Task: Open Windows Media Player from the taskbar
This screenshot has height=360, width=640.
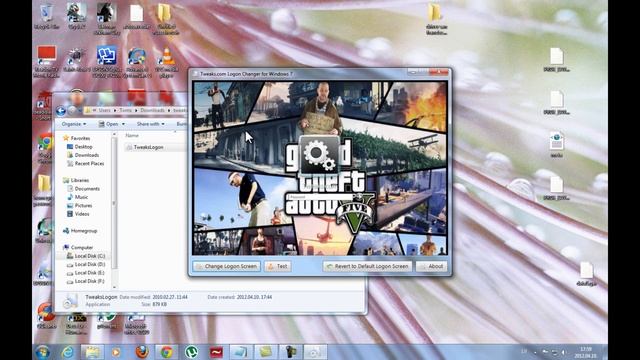Action: 116,352
